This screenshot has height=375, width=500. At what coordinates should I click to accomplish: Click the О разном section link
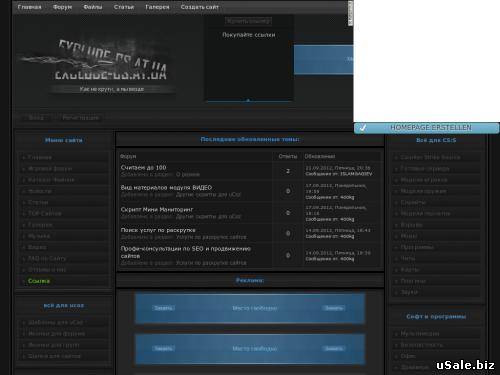tap(188, 174)
